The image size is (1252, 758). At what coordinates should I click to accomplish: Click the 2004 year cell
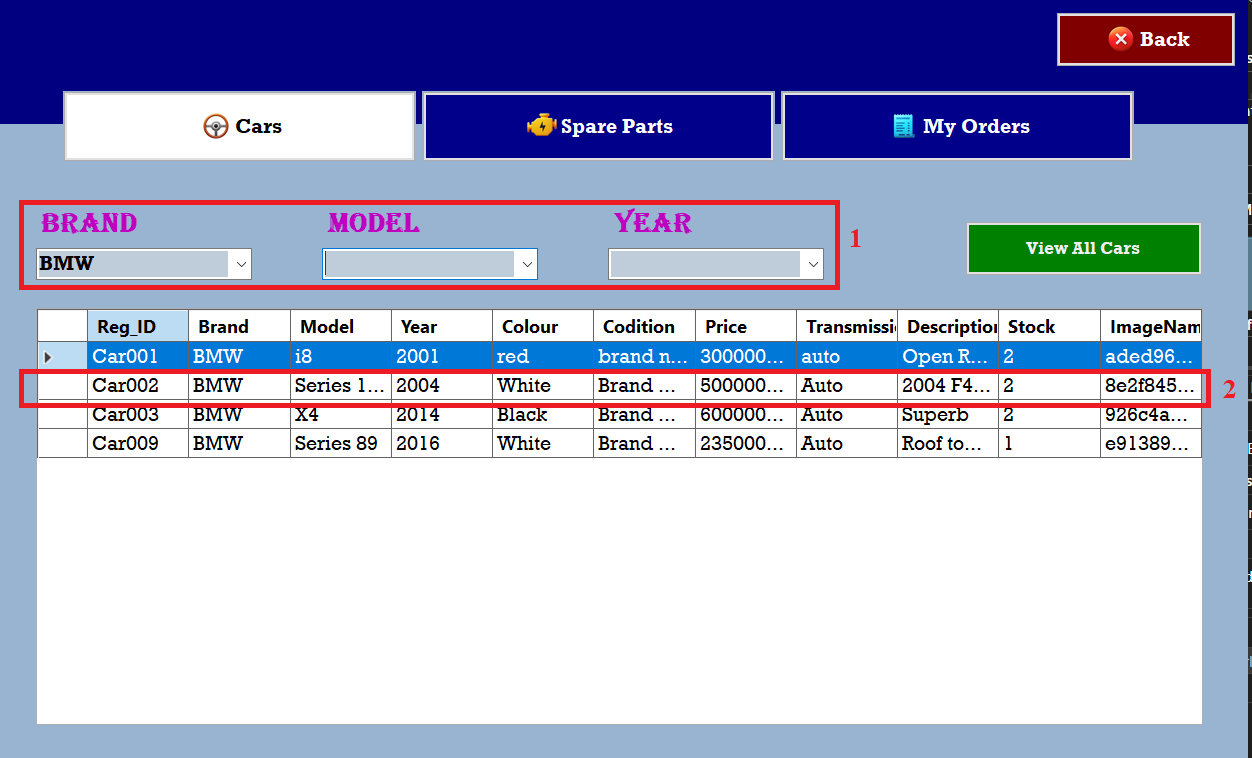[442, 386]
